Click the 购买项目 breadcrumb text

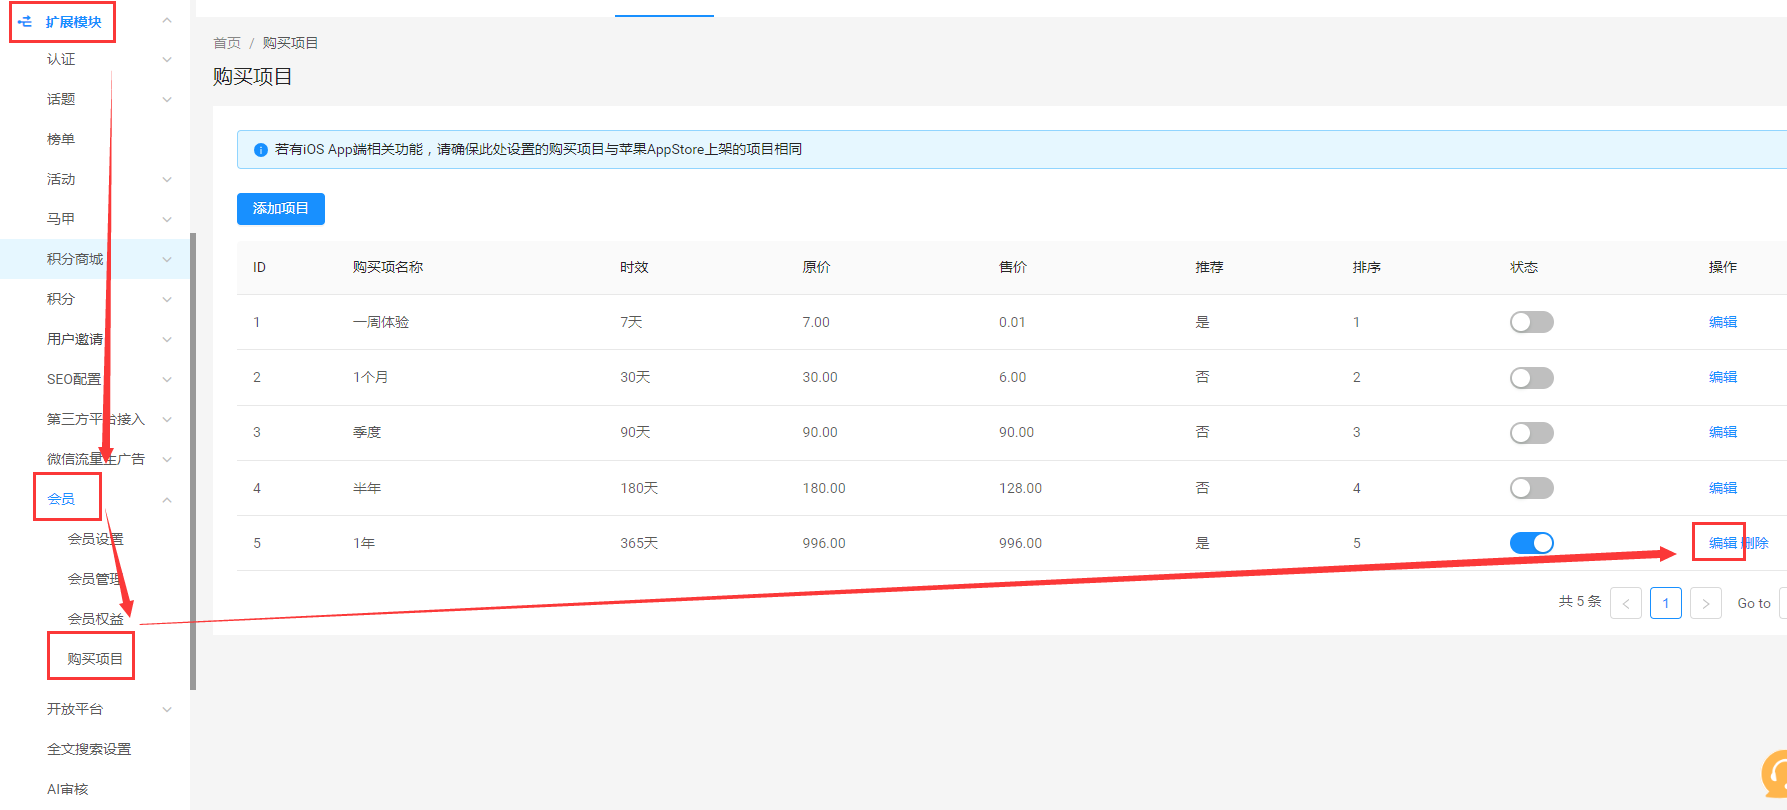point(290,43)
